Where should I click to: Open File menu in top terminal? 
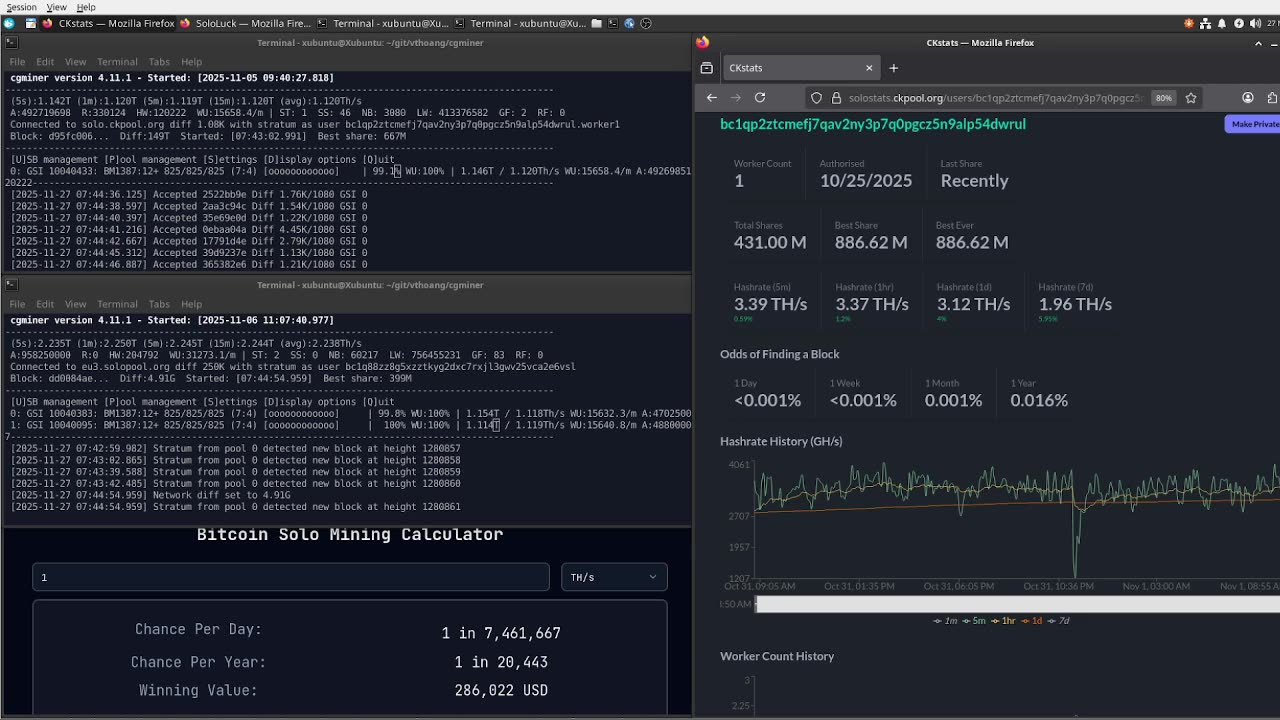click(17, 62)
